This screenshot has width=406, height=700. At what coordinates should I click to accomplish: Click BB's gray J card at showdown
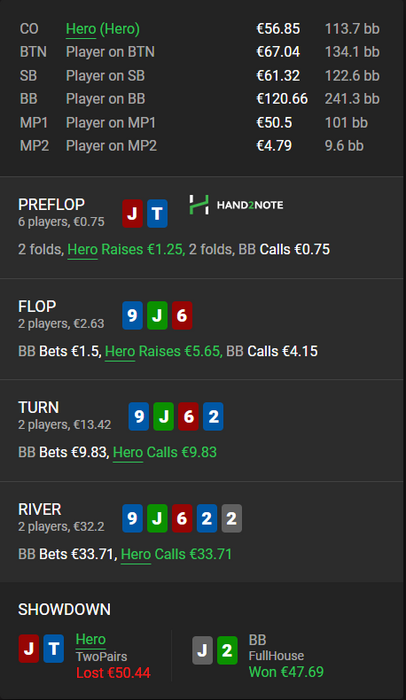tap(202, 650)
